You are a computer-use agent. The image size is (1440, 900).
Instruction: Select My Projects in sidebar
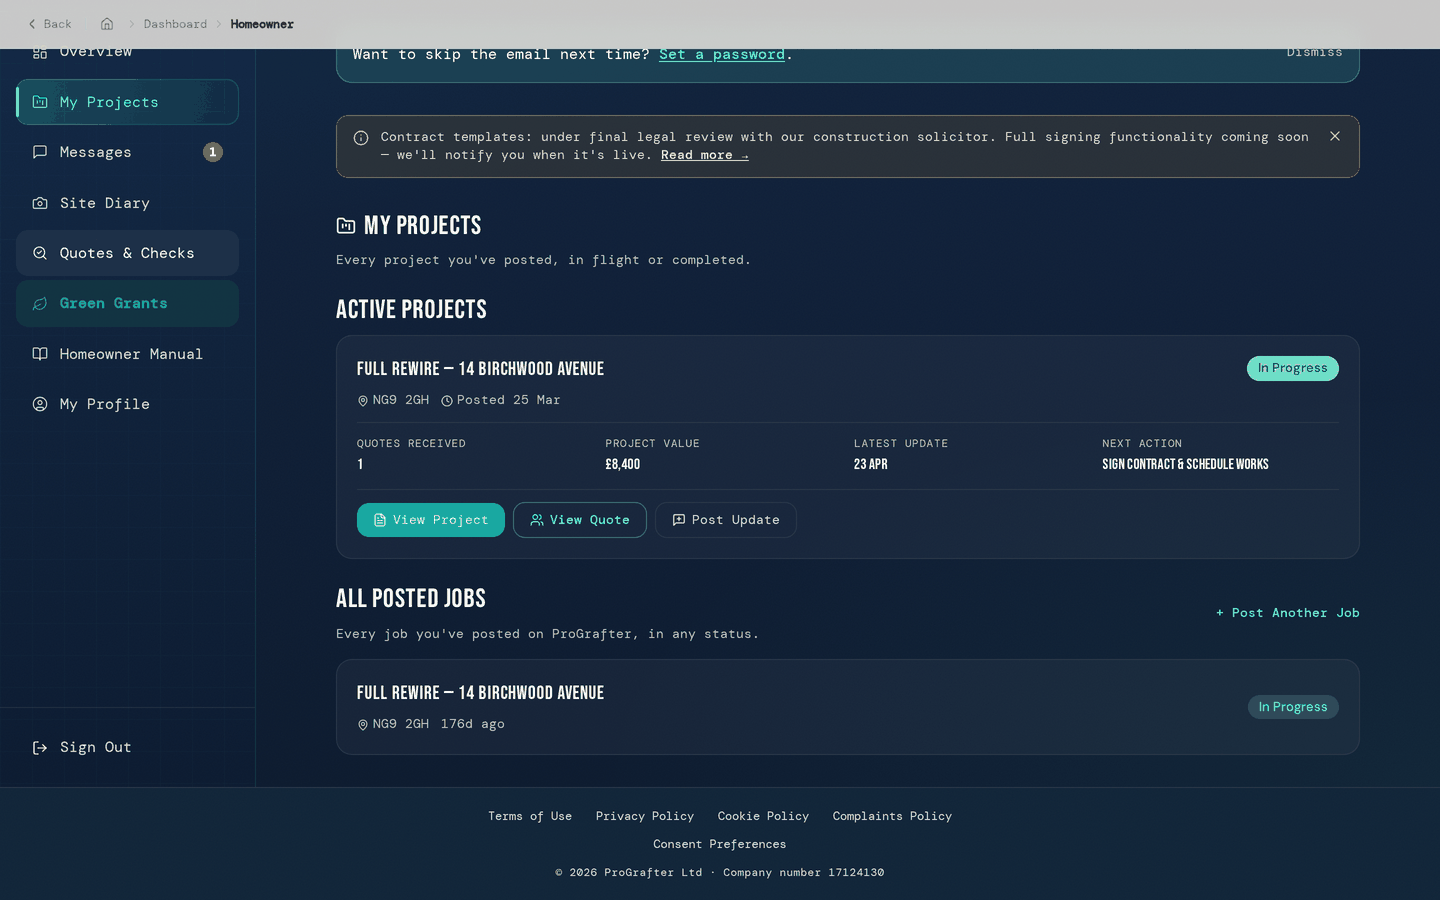coord(127,102)
